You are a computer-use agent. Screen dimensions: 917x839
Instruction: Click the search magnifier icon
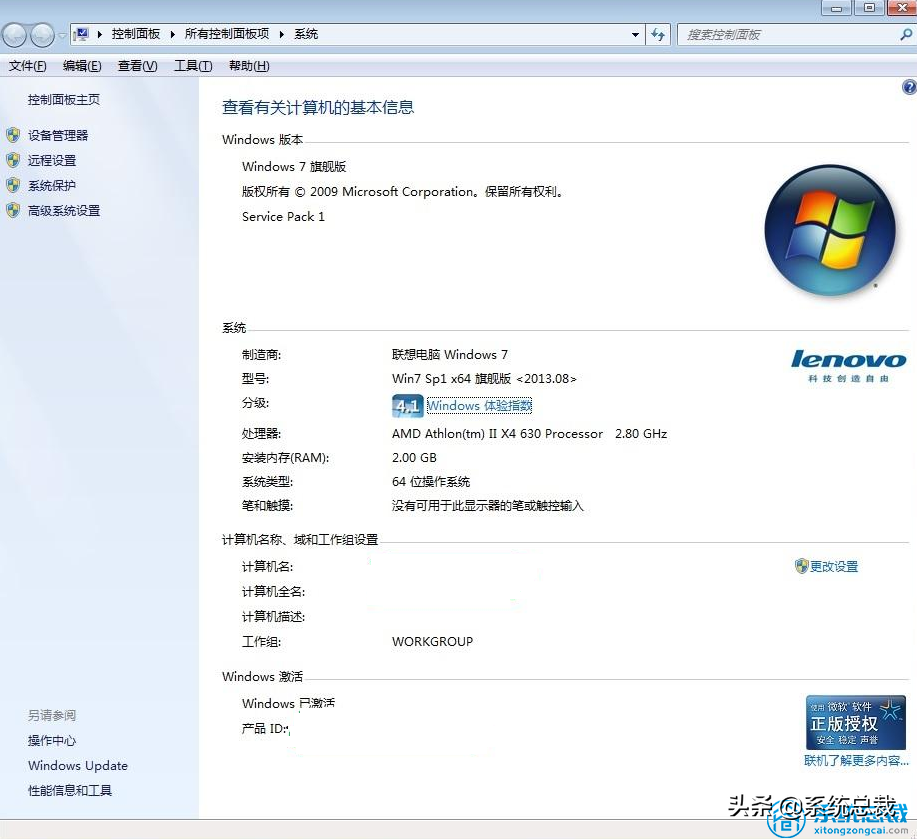pos(906,35)
